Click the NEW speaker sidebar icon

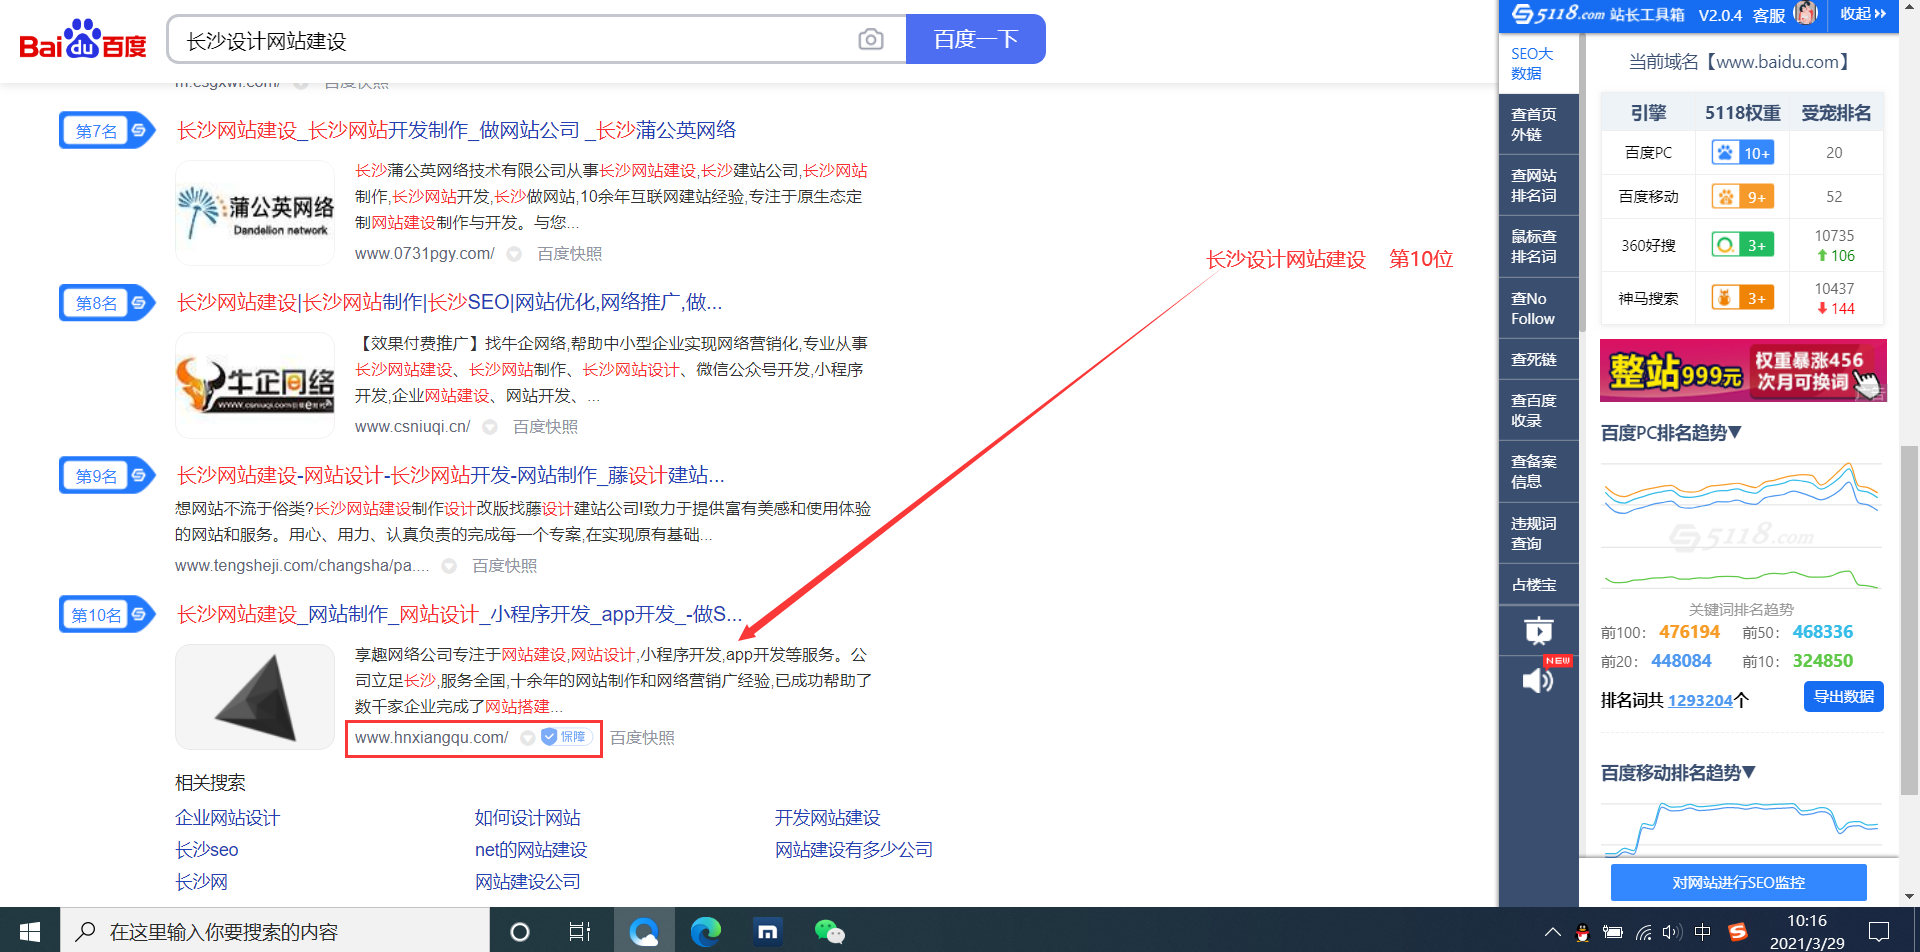[1538, 680]
